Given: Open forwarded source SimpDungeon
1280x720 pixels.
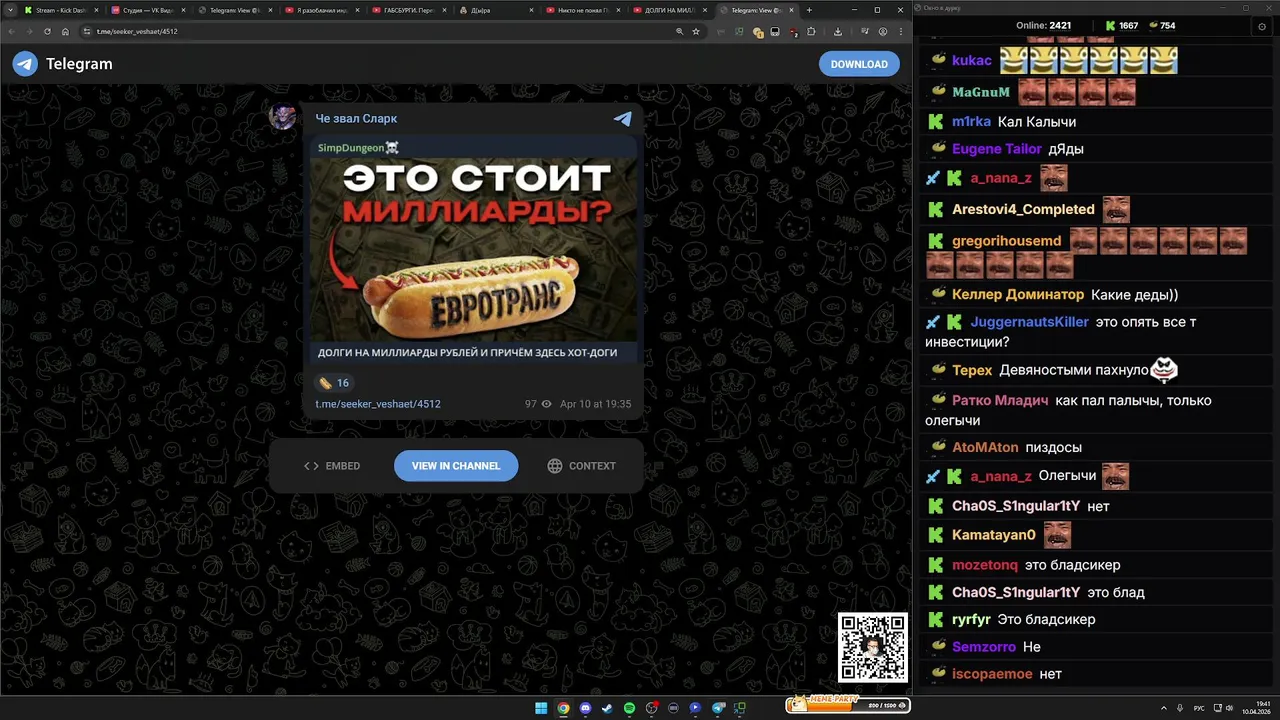Looking at the screenshot, I should click(x=359, y=147).
